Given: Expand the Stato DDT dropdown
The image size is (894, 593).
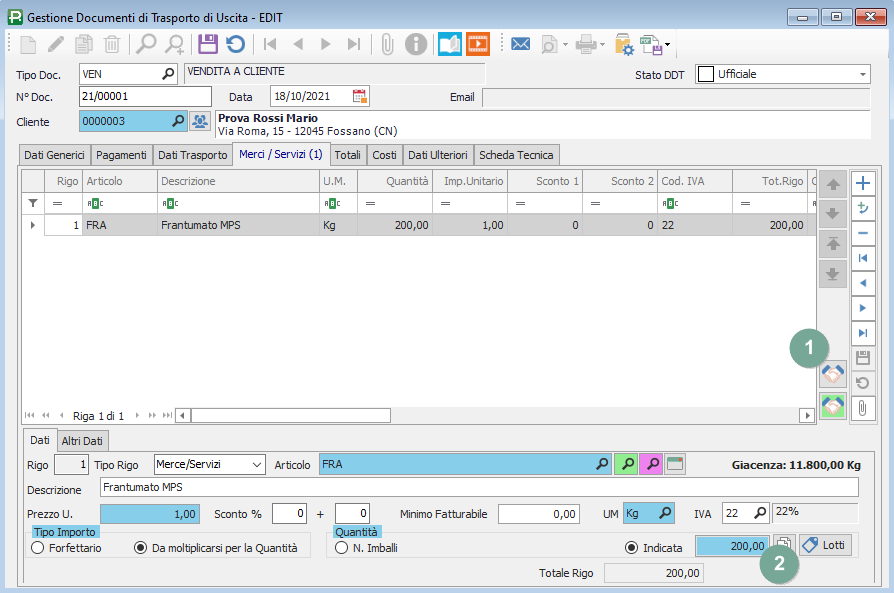Looking at the screenshot, I should pos(863,74).
